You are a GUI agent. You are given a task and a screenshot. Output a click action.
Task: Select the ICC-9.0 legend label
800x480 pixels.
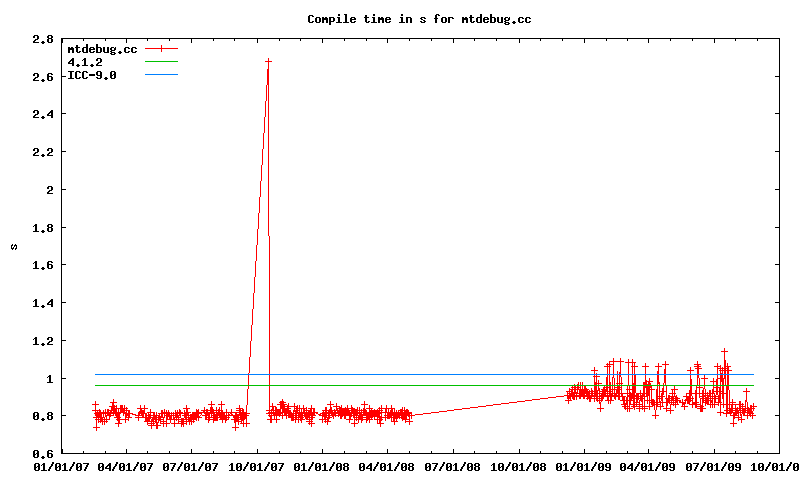coord(91,75)
